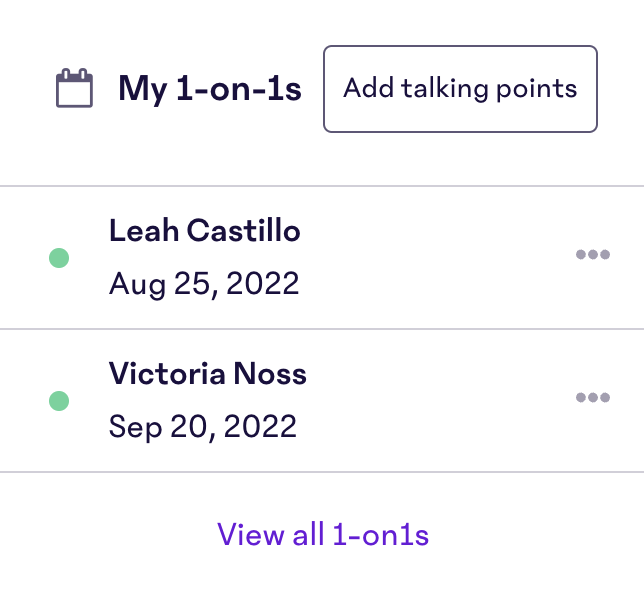The image size is (644, 590).
Task: Follow the View all 1-on1s link
Action: 323,535
